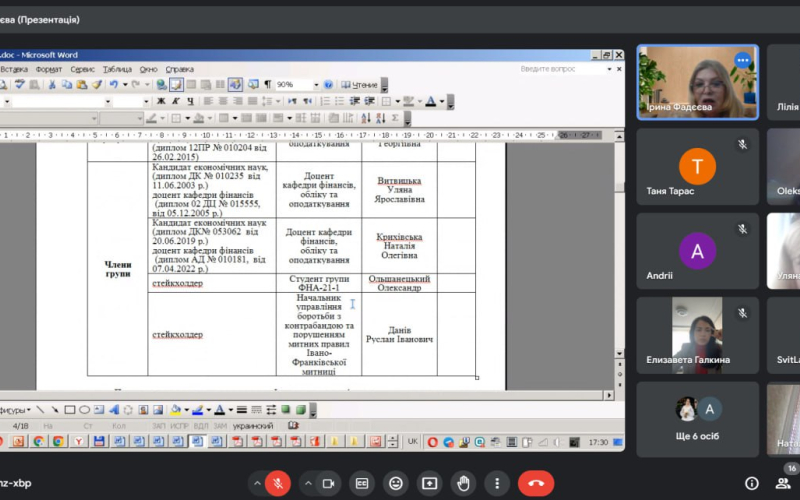Toggle show paragraph marks (¶) icon

click(267, 85)
